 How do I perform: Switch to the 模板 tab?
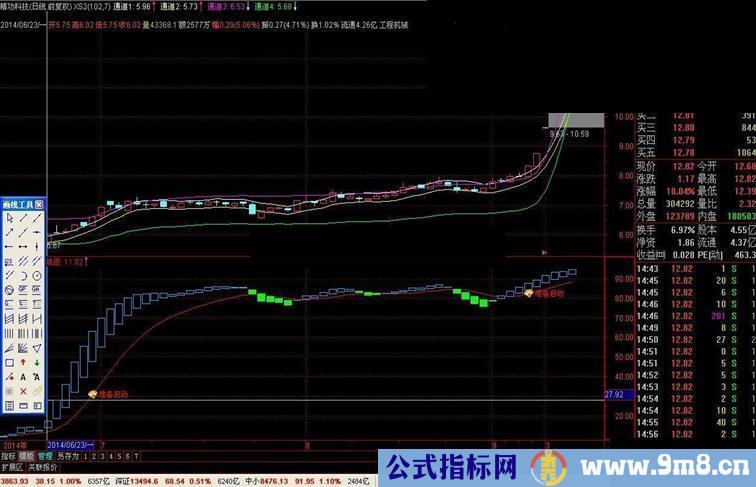(25, 455)
